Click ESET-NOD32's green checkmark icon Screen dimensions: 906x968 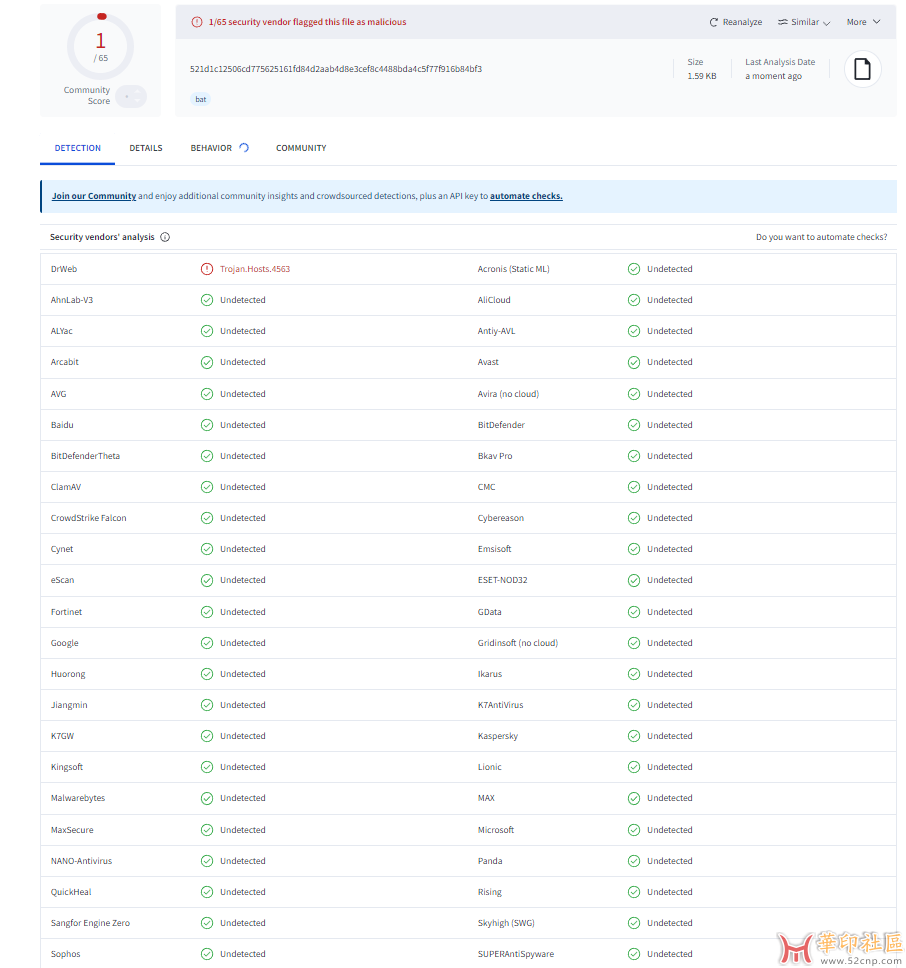click(x=634, y=580)
